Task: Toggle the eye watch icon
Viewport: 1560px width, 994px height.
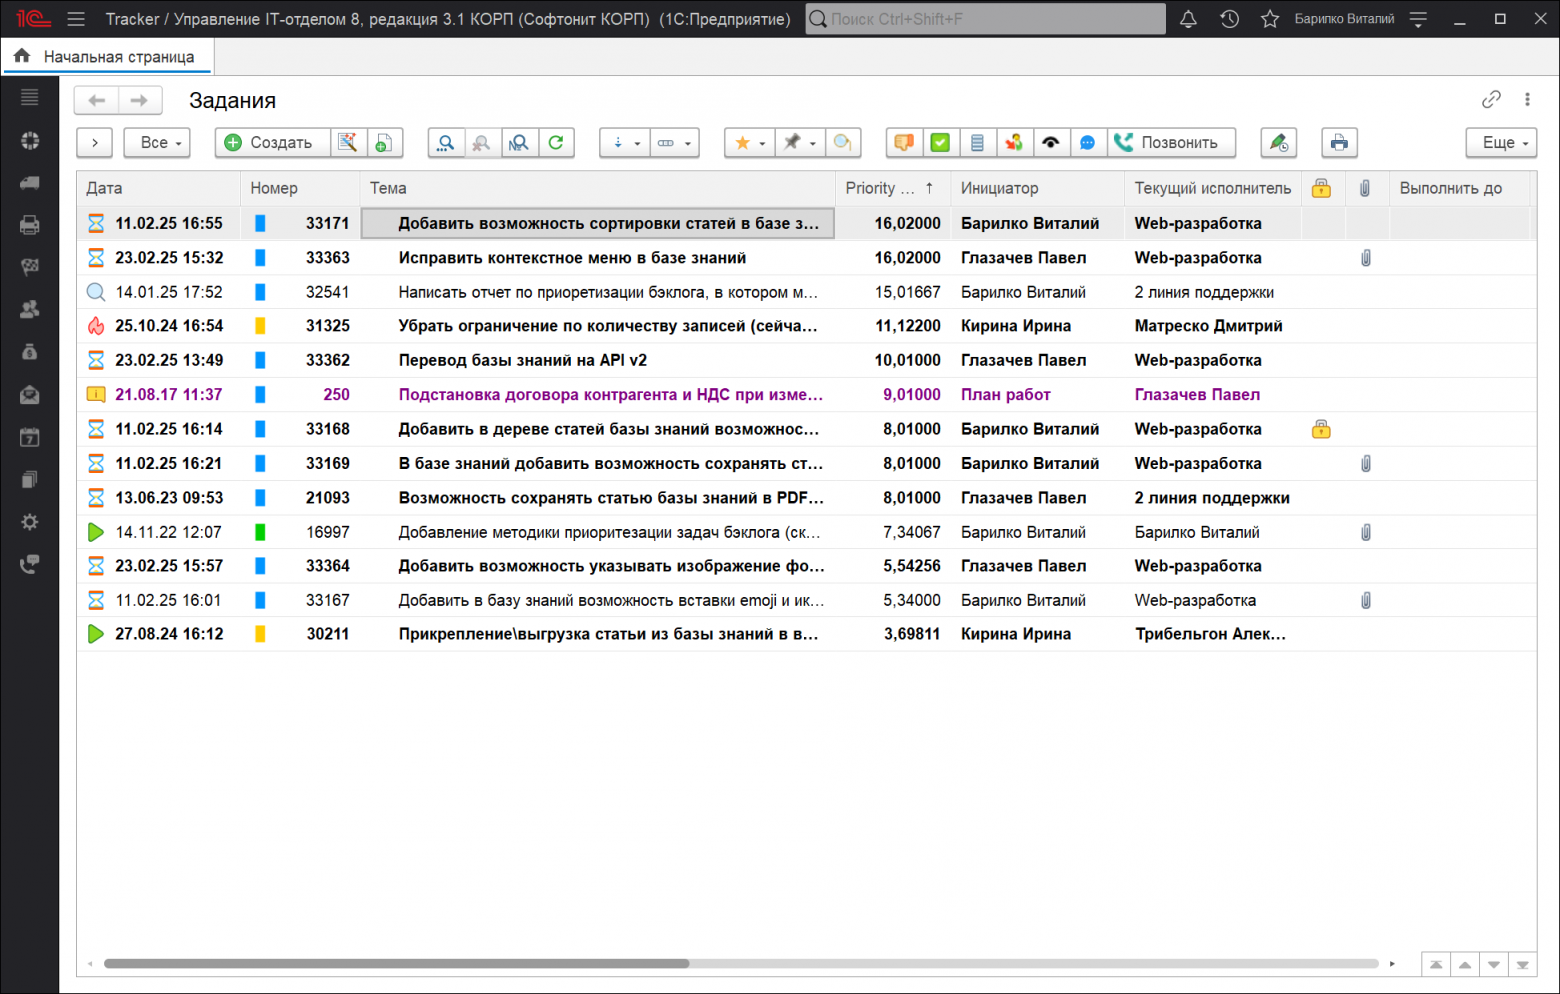Action: coord(1050,143)
